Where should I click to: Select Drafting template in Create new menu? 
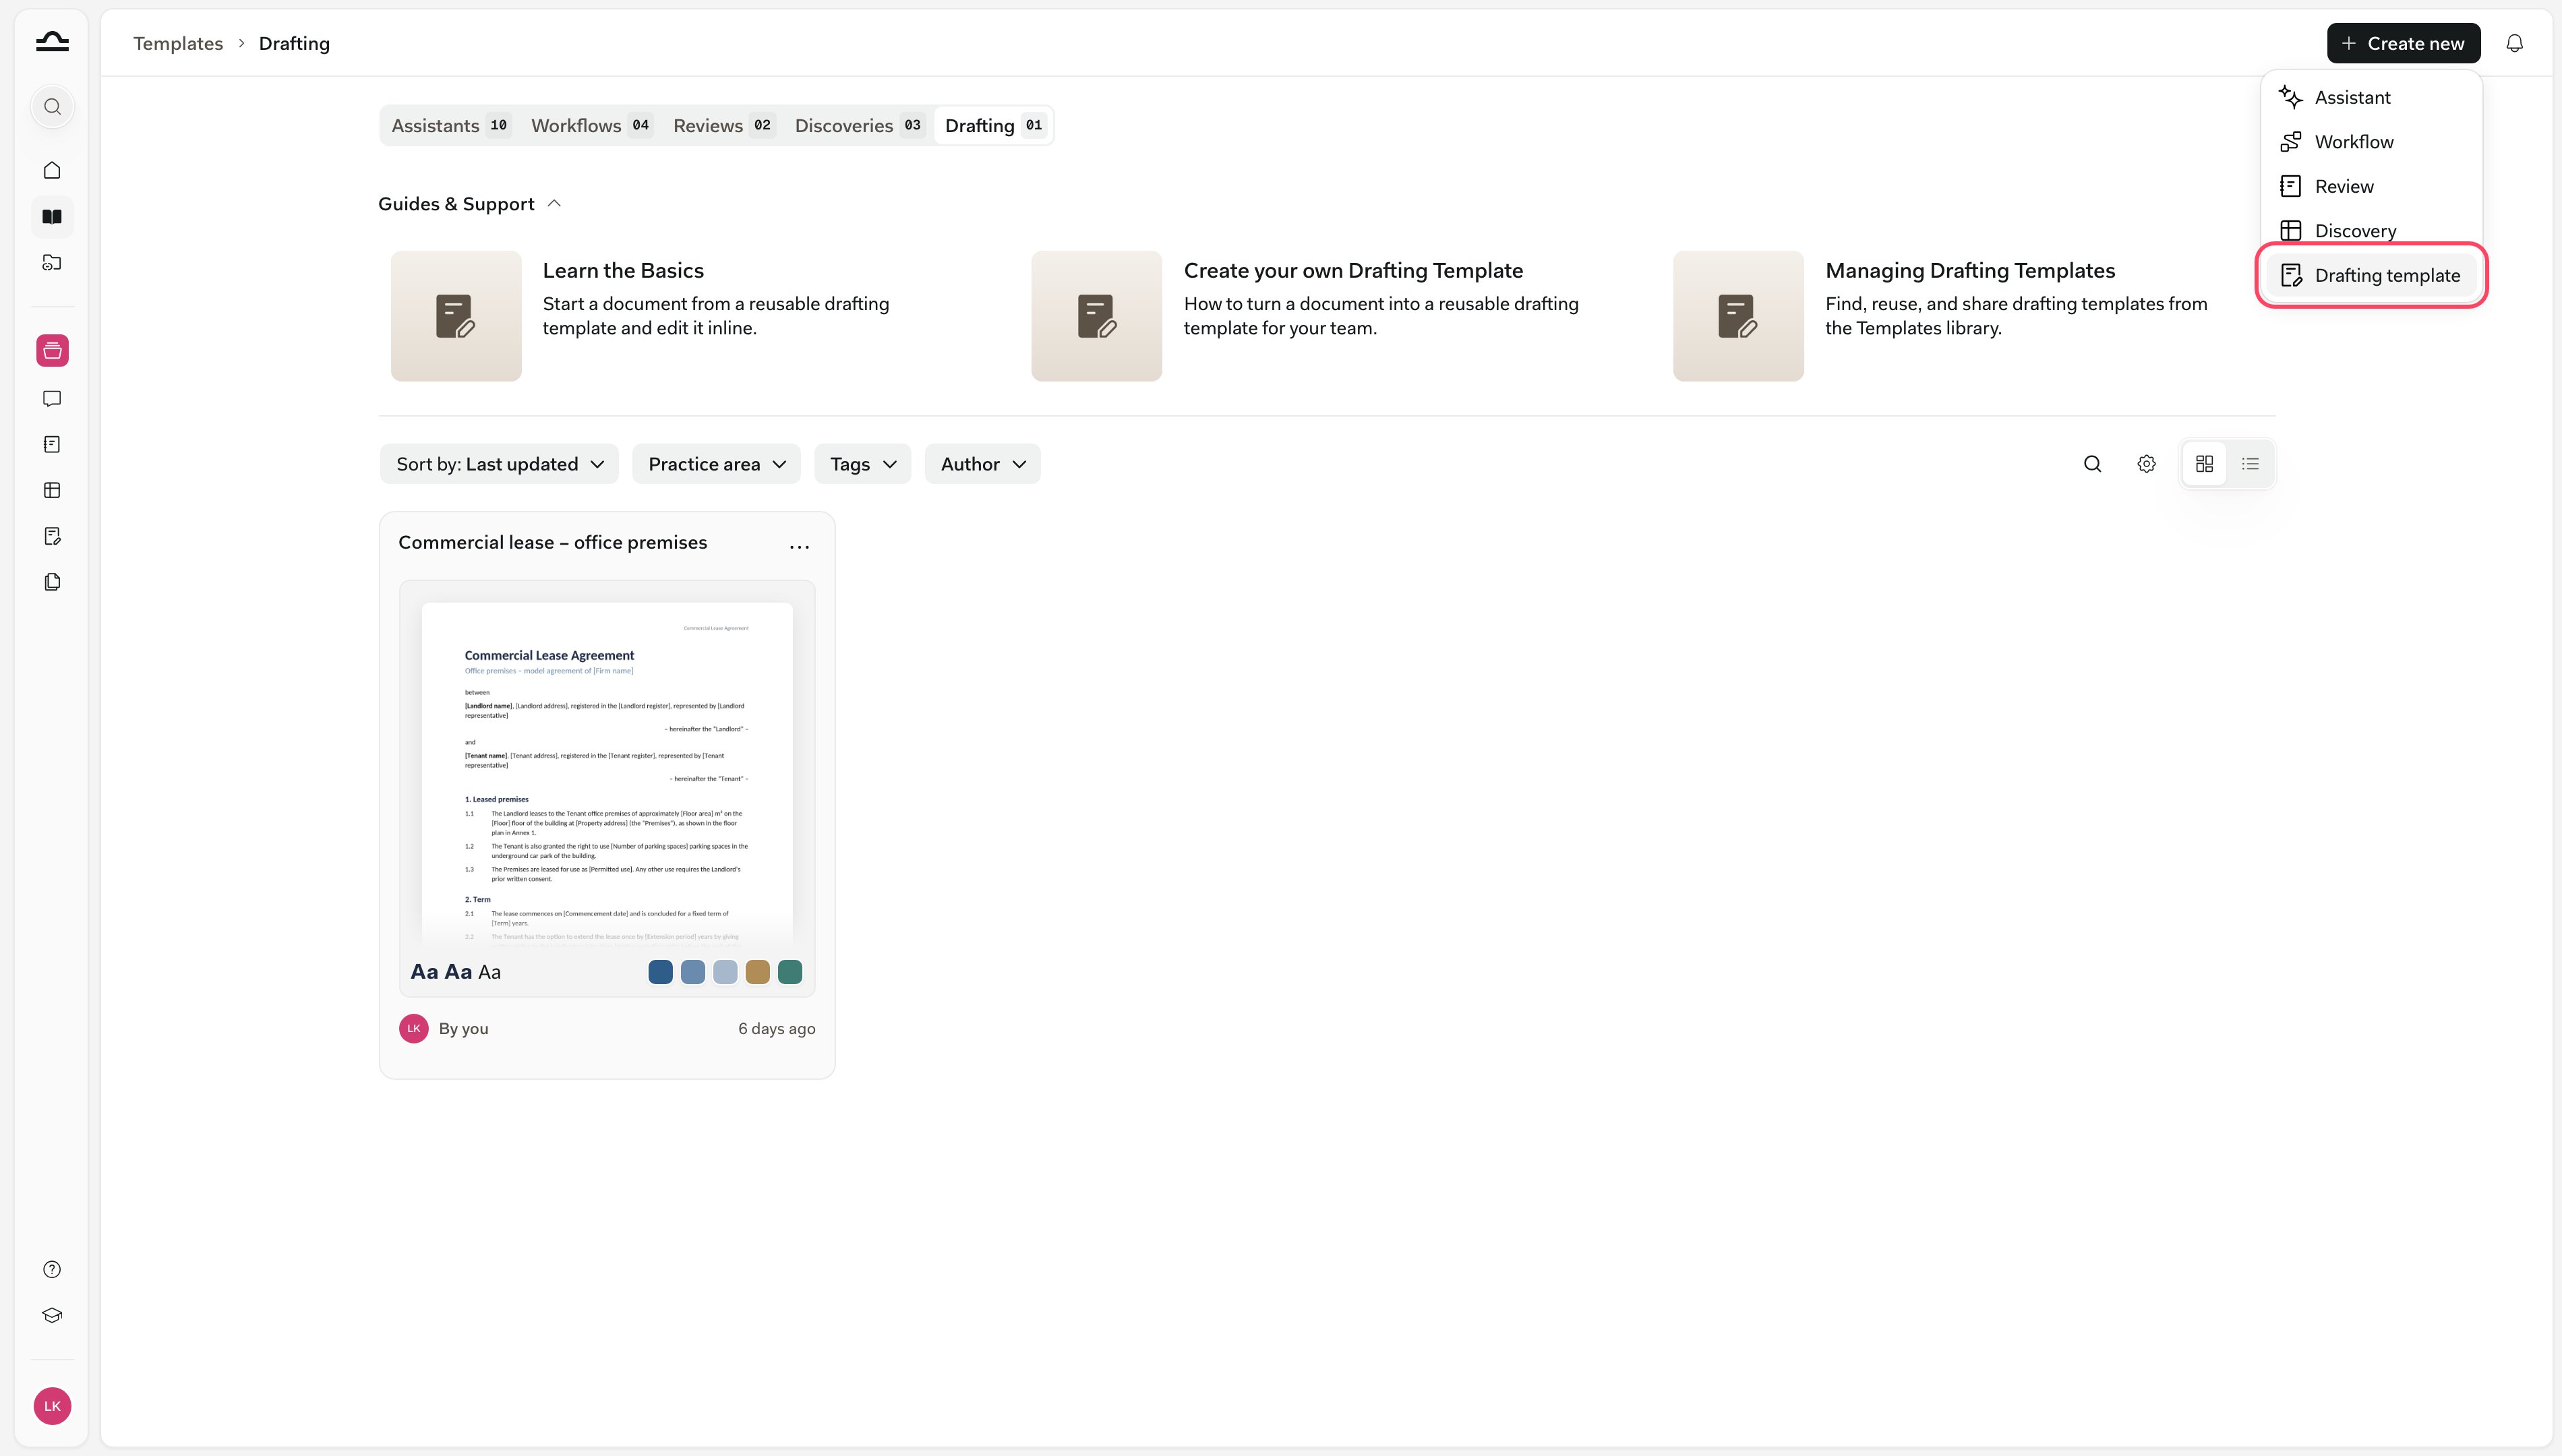click(2371, 275)
